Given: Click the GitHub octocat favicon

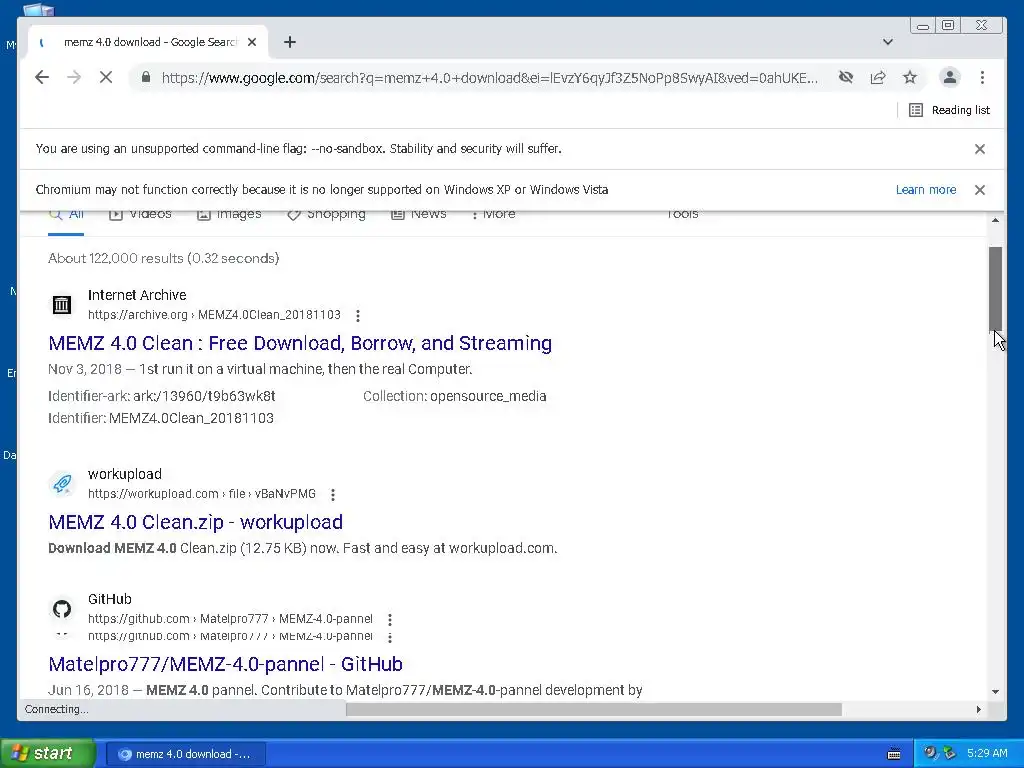Looking at the screenshot, I should tap(62, 609).
